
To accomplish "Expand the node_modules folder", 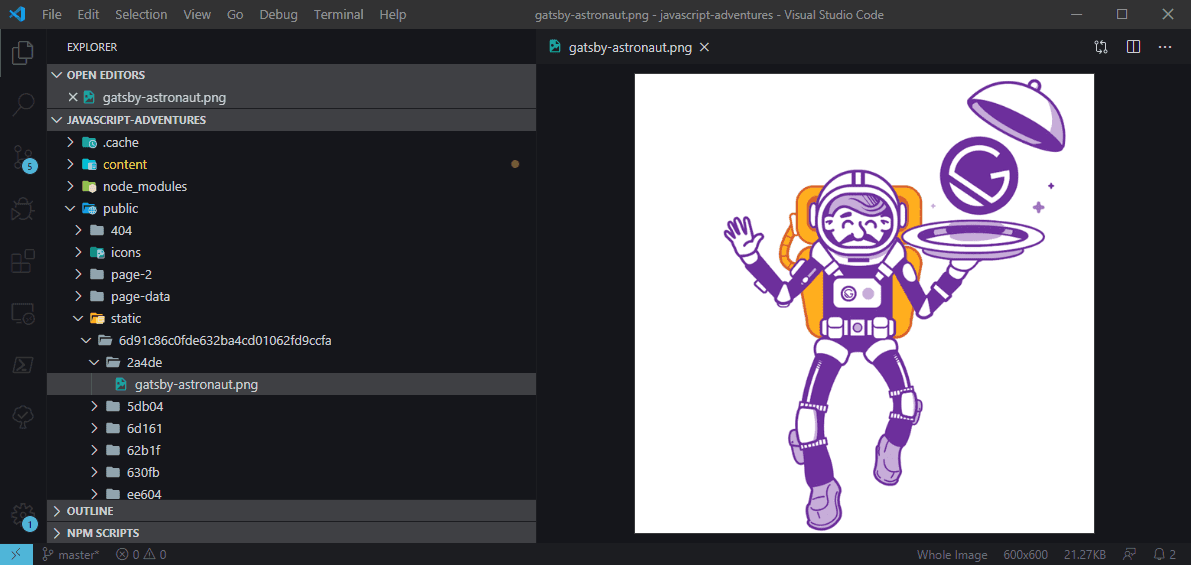I will pos(292,186).
